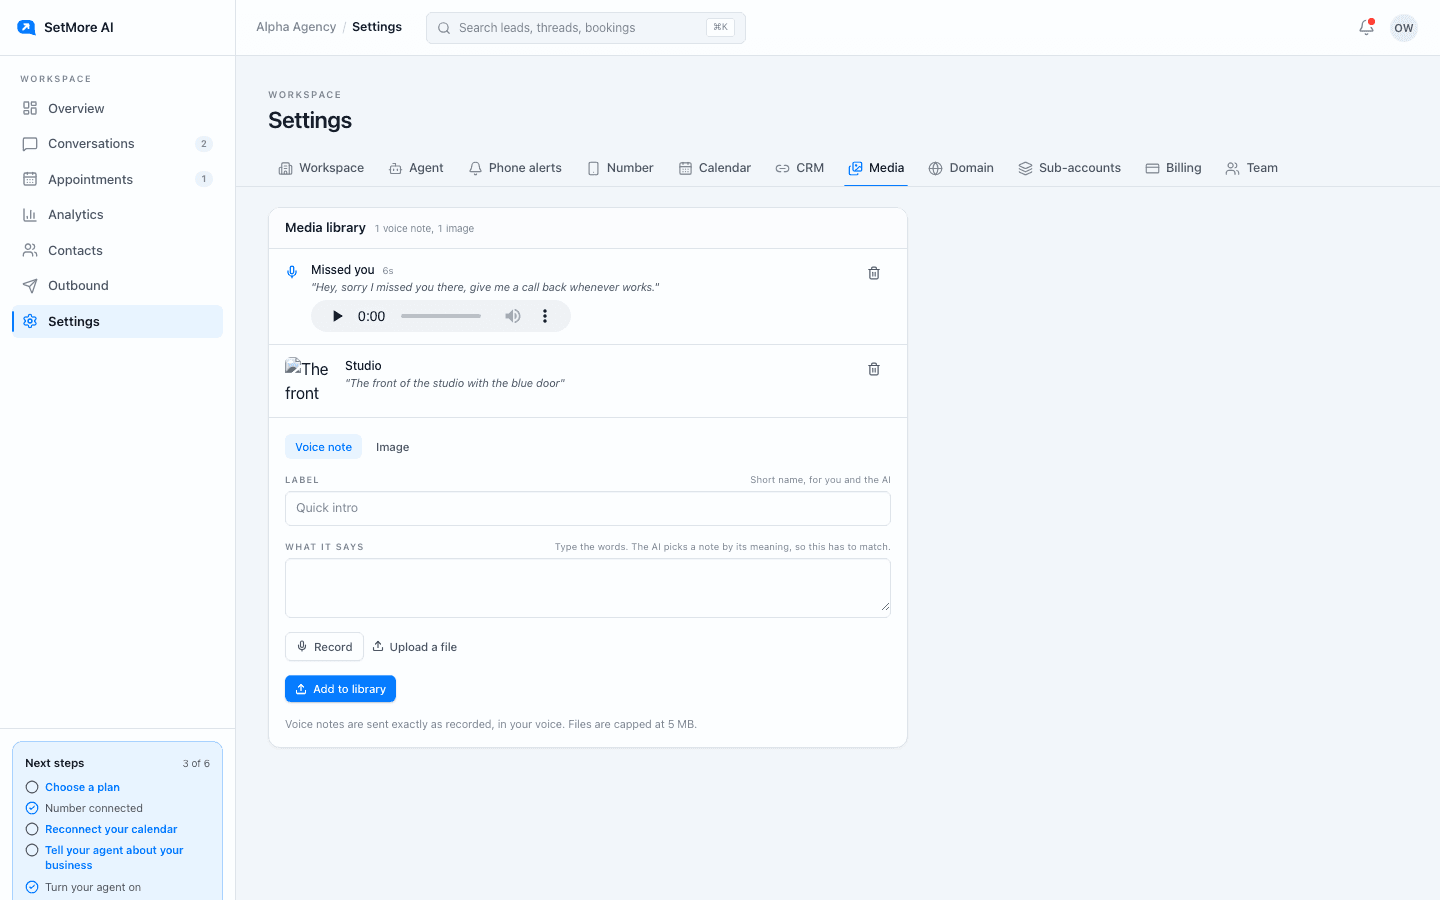
Task: Open Choose a plan step
Action: pyautogui.click(x=82, y=787)
